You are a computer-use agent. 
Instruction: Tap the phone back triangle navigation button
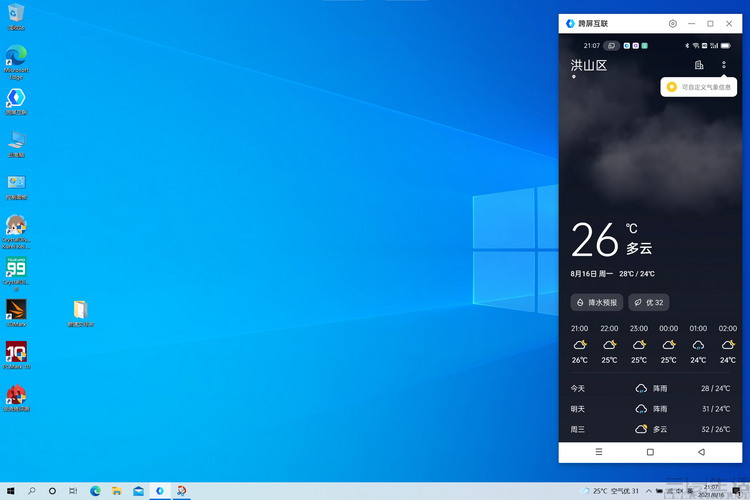pos(701,452)
